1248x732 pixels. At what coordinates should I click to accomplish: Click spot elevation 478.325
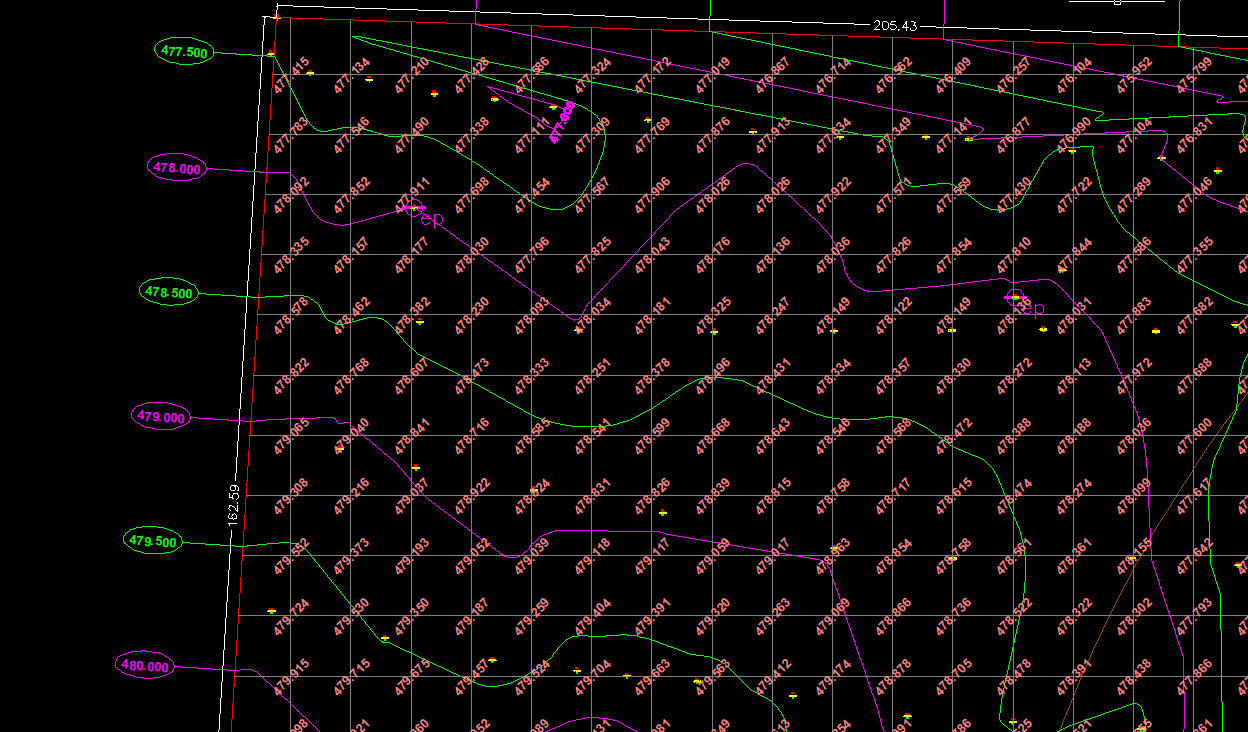click(713, 316)
